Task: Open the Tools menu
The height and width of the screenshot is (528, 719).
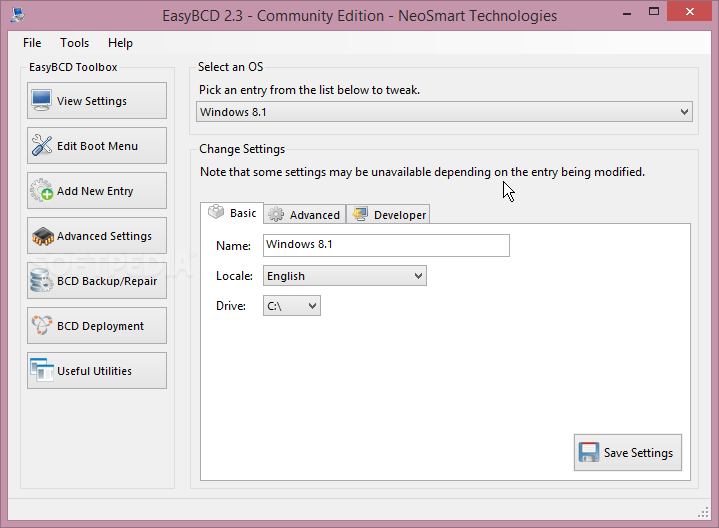Action: click(x=74, y=43)
